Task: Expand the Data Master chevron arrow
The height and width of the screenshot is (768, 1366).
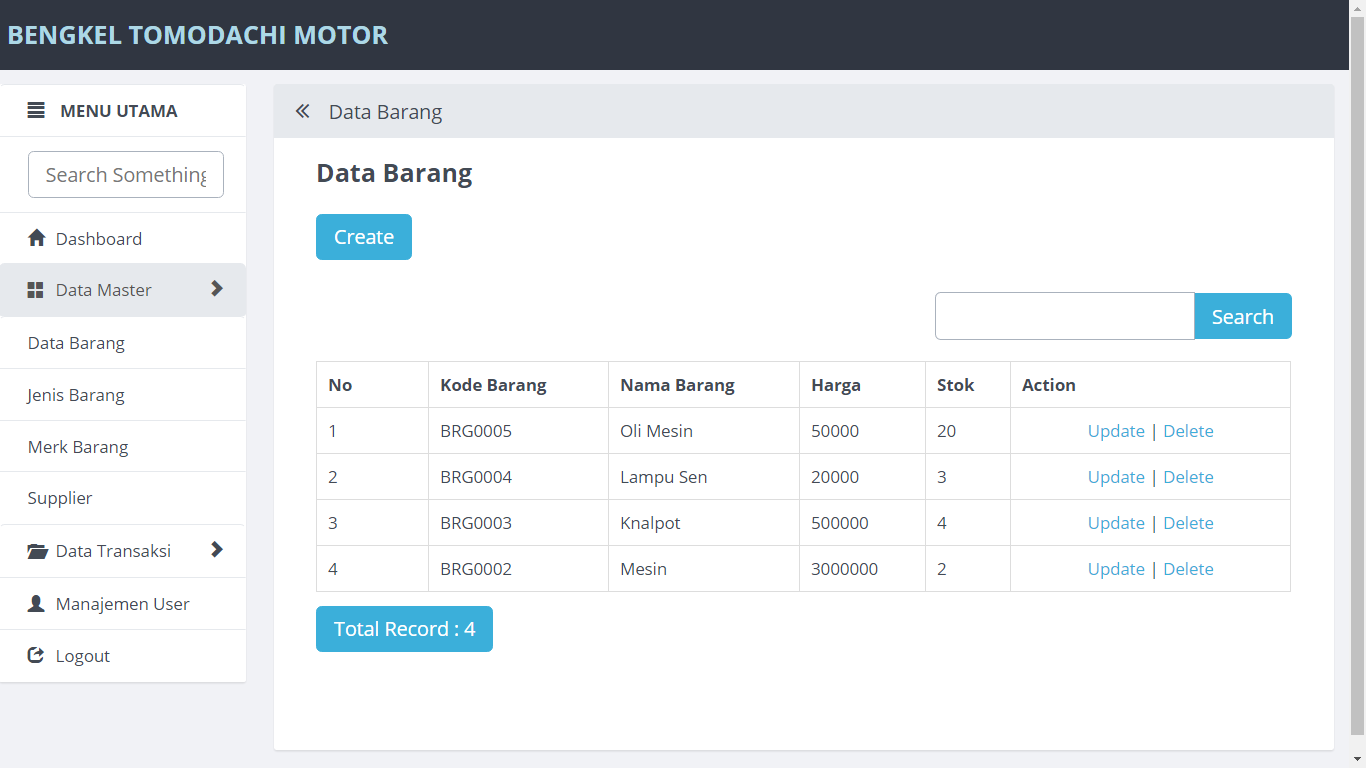Action: pyautogui.click(x=217, y=289)
